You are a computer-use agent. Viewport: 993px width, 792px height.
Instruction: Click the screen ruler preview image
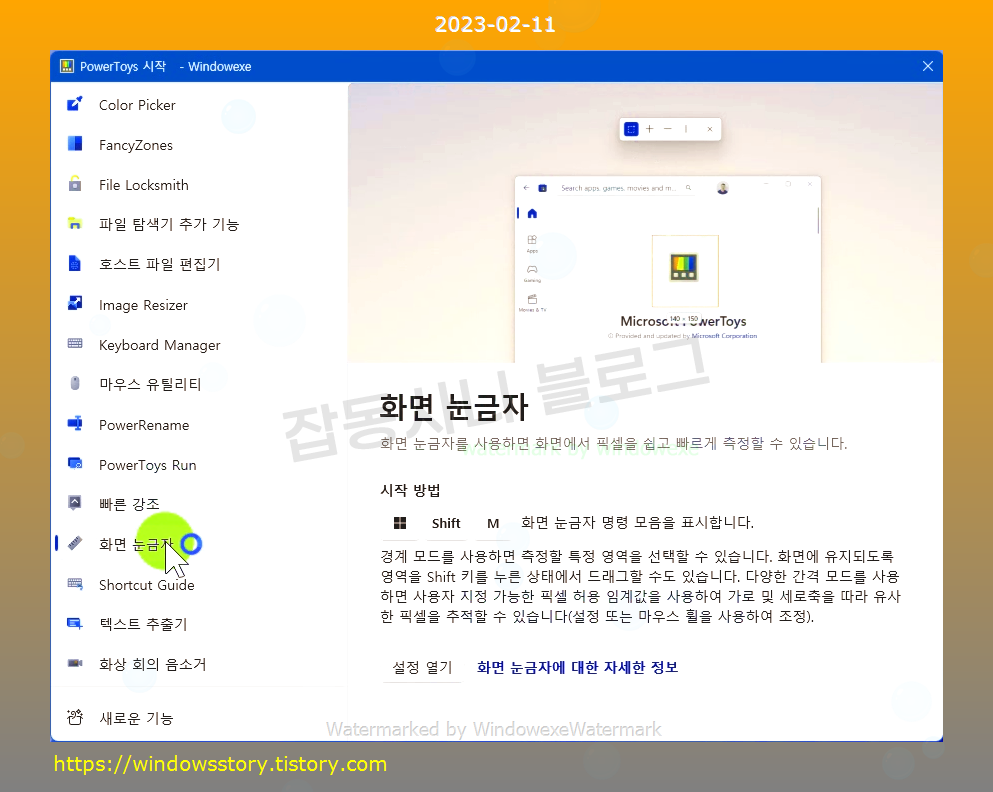pyautogui.click(x=645, y=223)
